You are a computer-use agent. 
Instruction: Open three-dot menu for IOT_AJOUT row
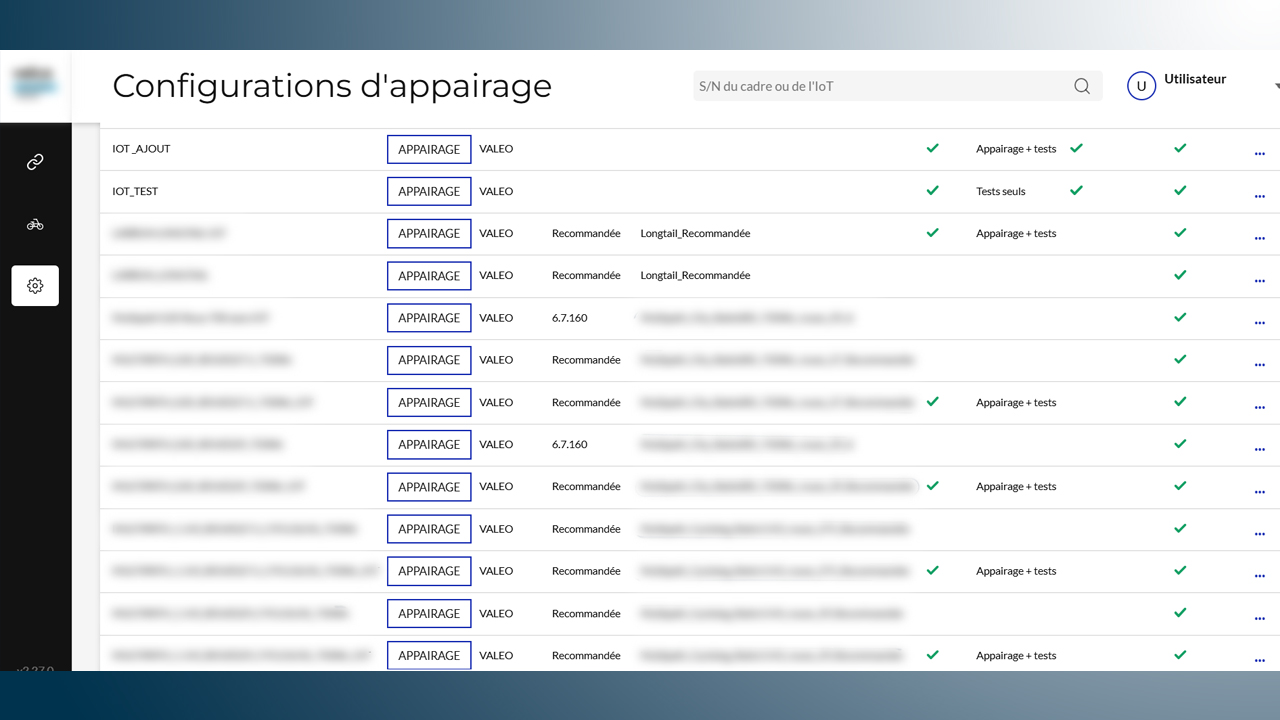pos(1259,154)
